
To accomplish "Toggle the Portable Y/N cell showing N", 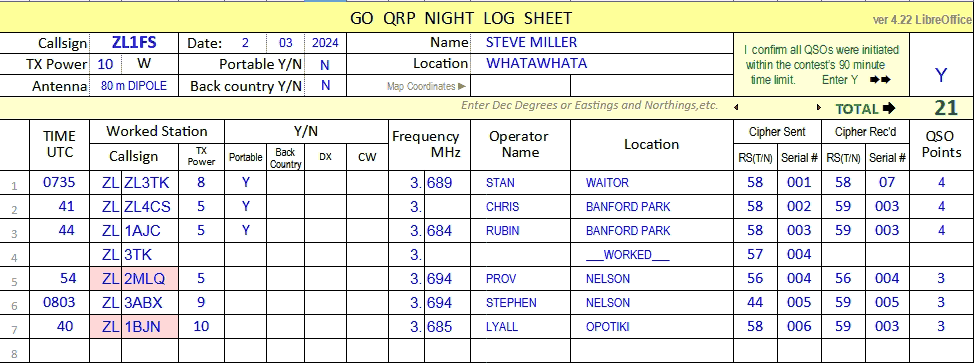I will point(325,64).
